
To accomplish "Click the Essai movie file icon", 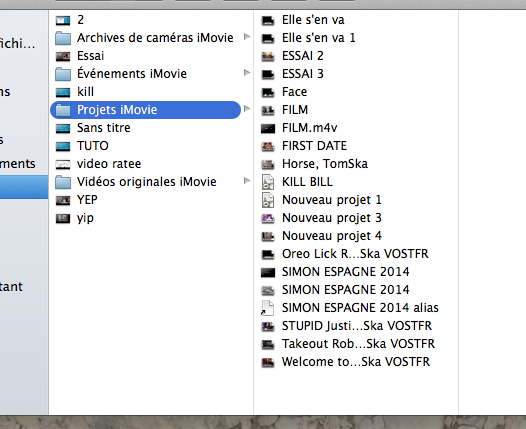I will coord(63,56).
